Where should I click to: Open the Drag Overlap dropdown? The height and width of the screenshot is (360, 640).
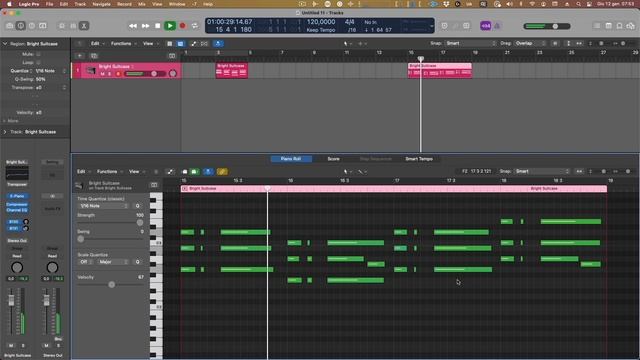coord(530,43)
